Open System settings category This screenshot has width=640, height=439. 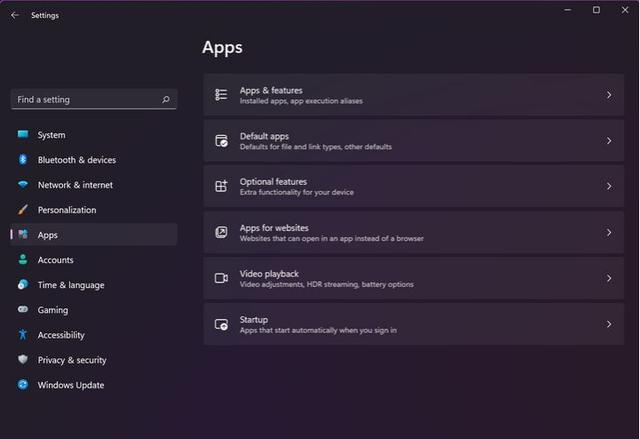pyautogui.click(x=94, y=135)
